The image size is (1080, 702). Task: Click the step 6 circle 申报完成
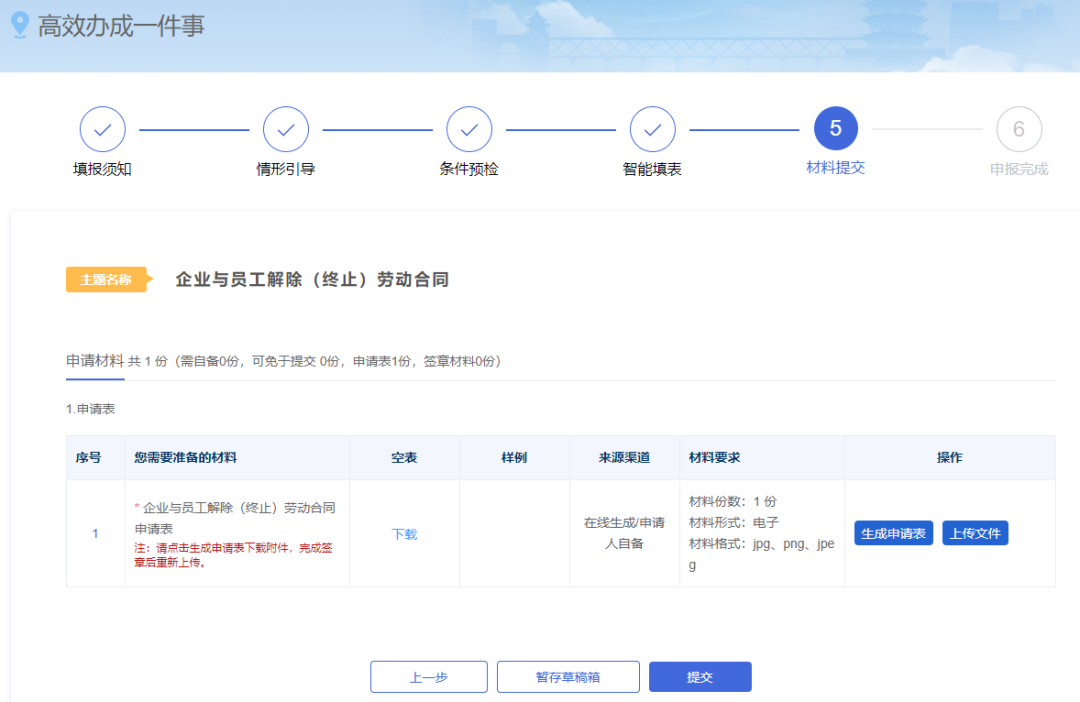(1019, 129)
